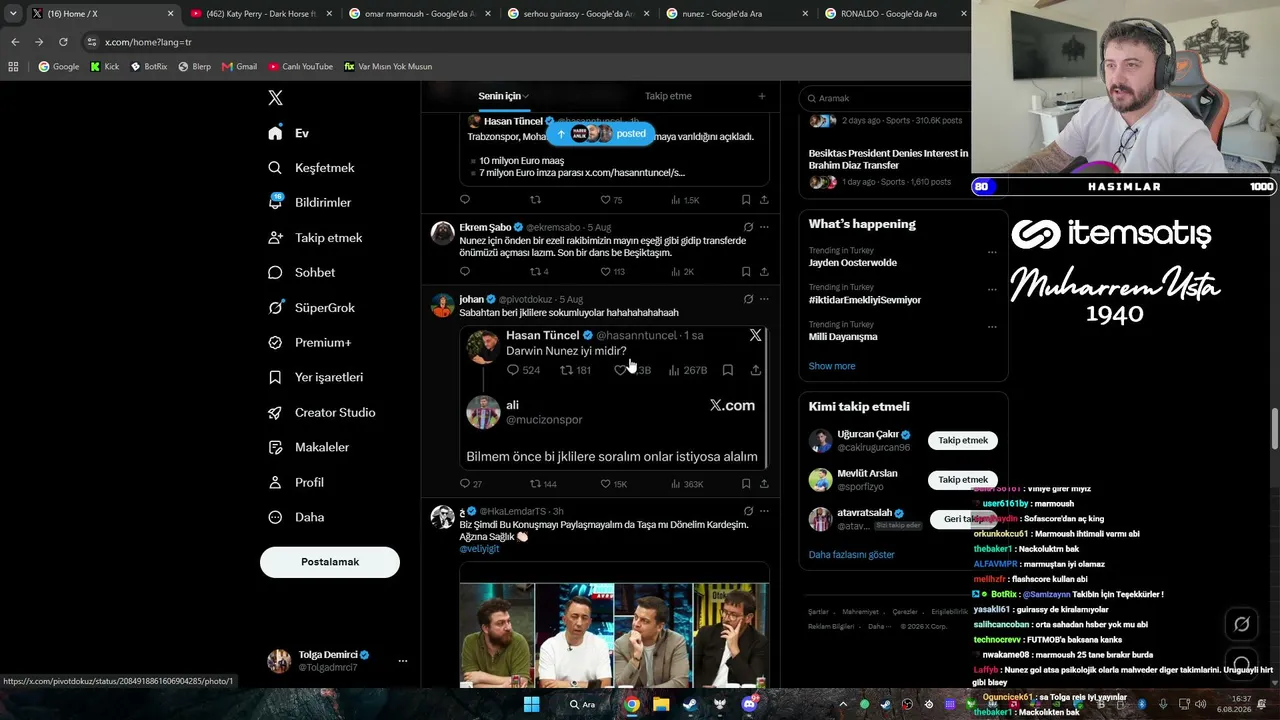
Task: Bookmark Ekrem Şabo's post
Action: pos(746,271)
